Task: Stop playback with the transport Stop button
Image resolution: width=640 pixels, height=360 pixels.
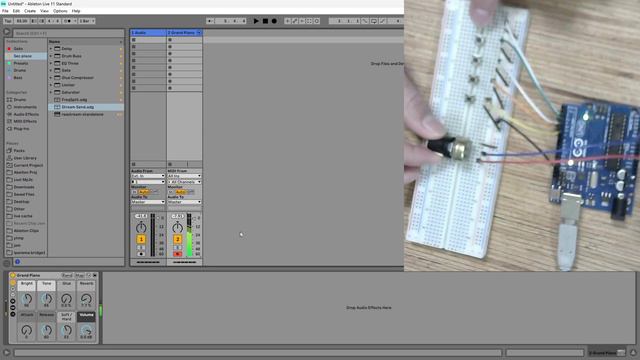Action: (265, 21)
